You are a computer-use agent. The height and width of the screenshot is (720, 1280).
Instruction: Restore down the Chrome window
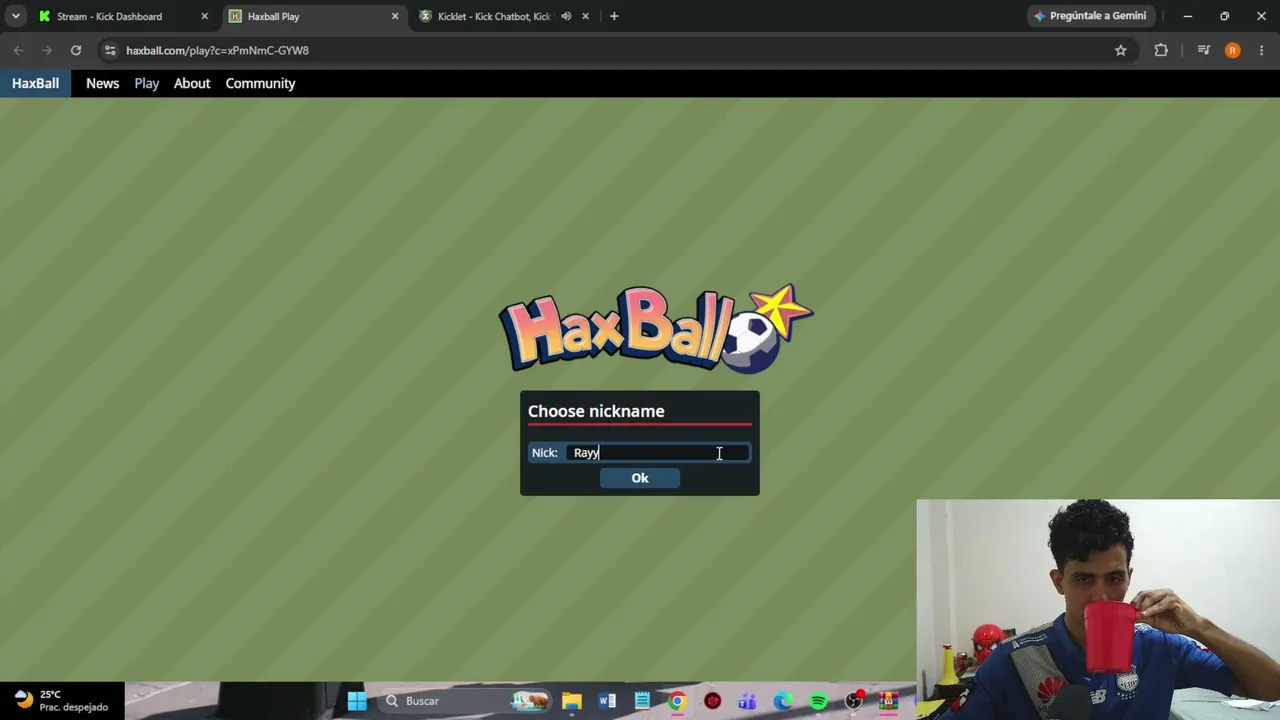pyautogui.click(x=1224, y=16)
